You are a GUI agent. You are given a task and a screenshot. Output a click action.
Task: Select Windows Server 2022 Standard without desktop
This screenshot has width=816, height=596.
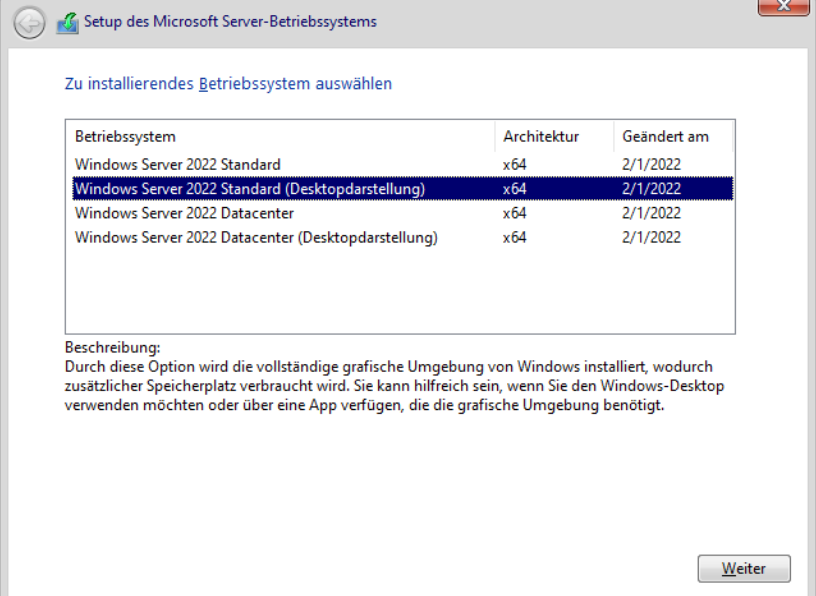[x=402, y=164]
